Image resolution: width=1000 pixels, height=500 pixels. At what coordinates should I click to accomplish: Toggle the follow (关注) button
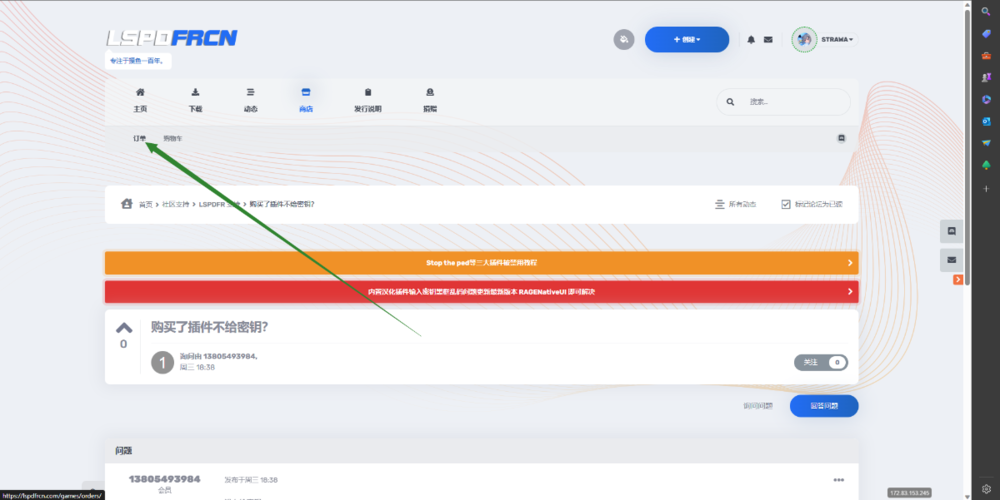(x=820, y=362)
